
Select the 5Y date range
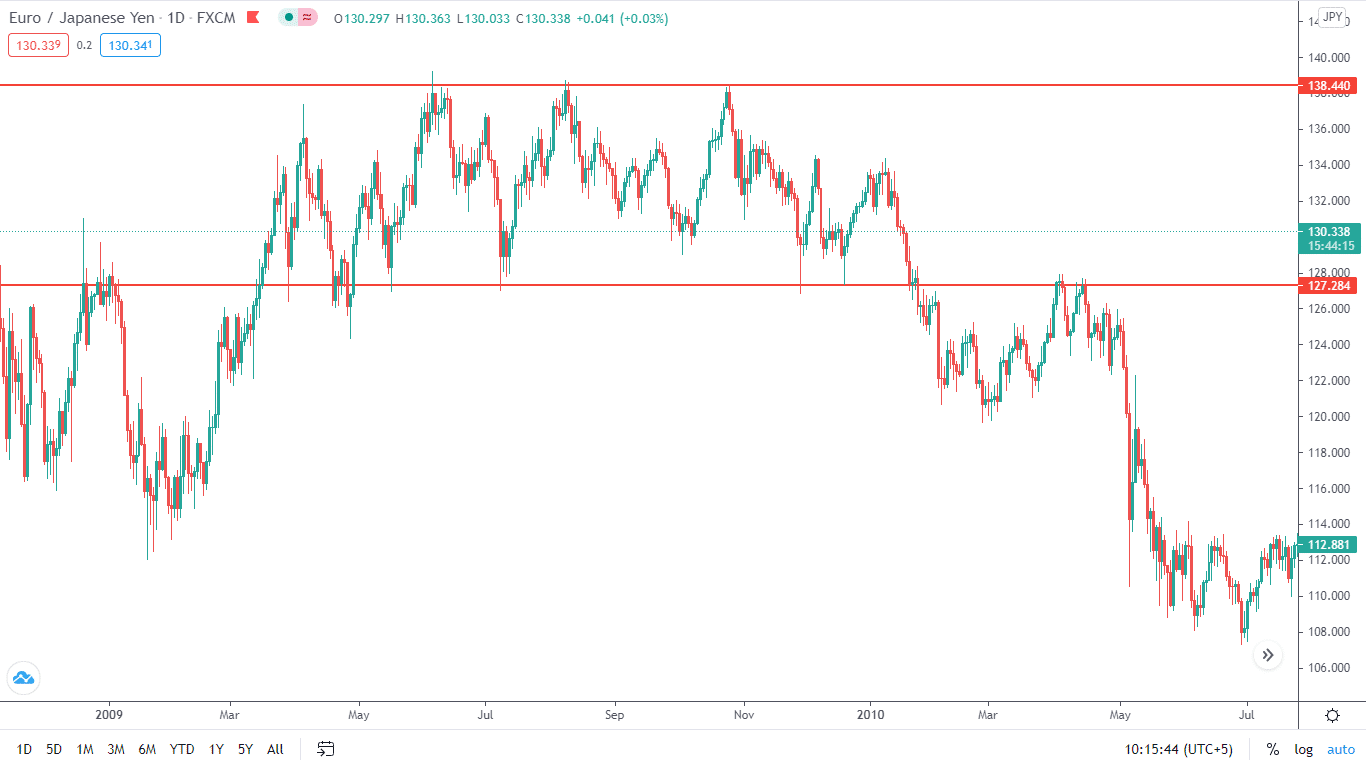[245, 749]
